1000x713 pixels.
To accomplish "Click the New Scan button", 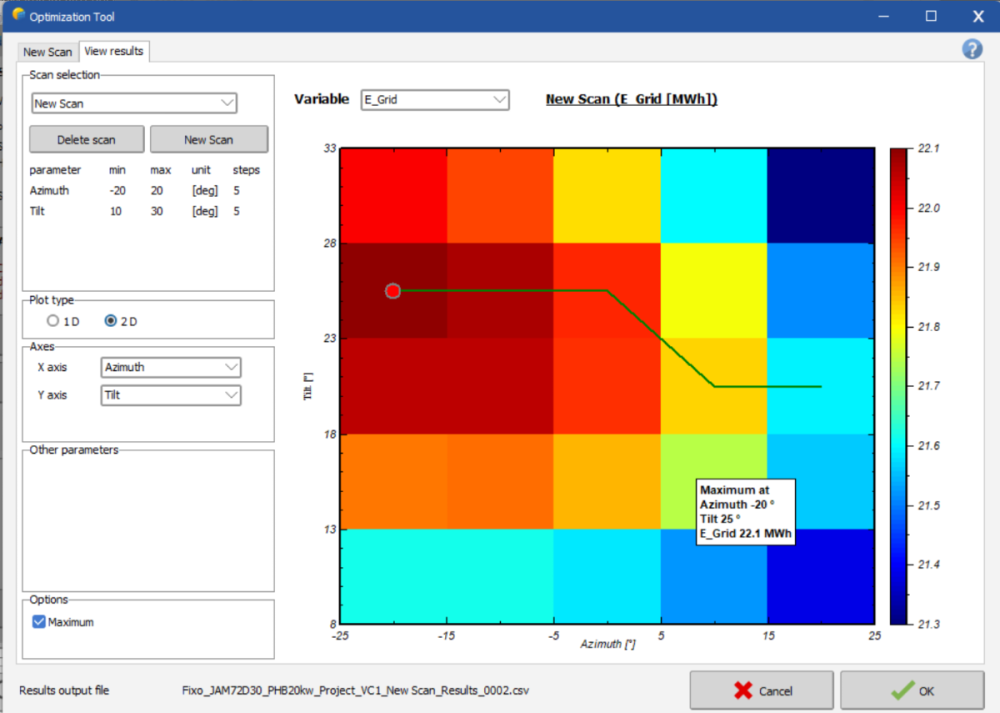I will pos(208,139).
